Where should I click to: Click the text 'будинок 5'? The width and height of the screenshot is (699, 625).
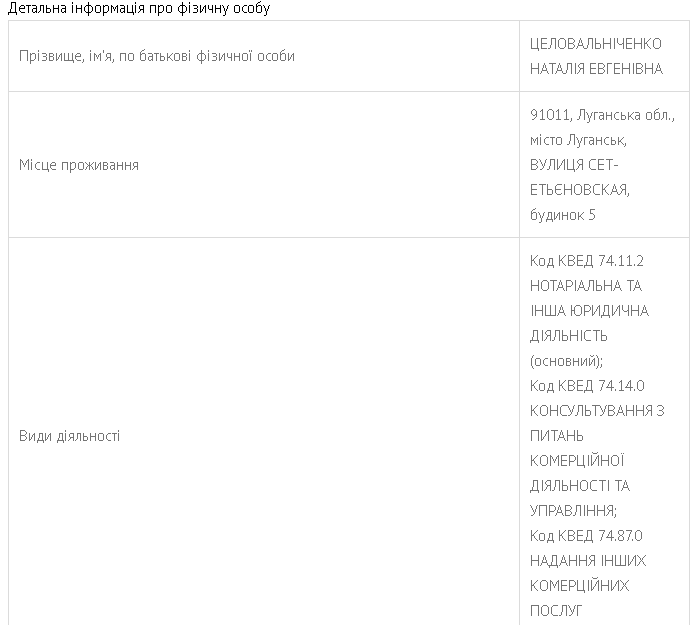[563, 215]
